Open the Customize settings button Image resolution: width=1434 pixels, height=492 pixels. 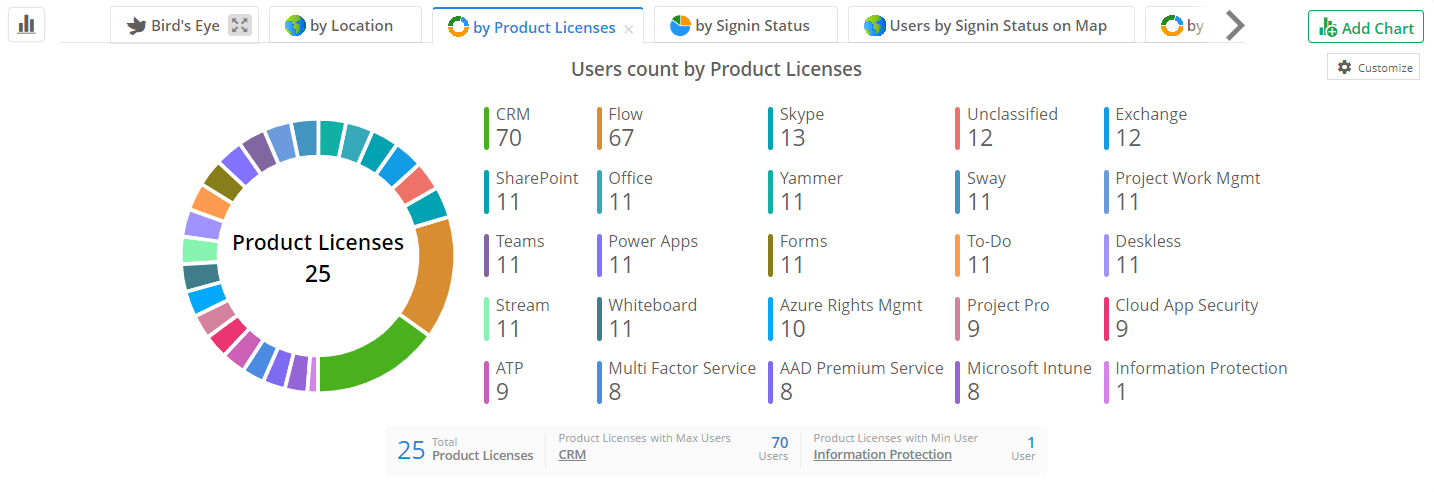click(x=1373, y=67)
